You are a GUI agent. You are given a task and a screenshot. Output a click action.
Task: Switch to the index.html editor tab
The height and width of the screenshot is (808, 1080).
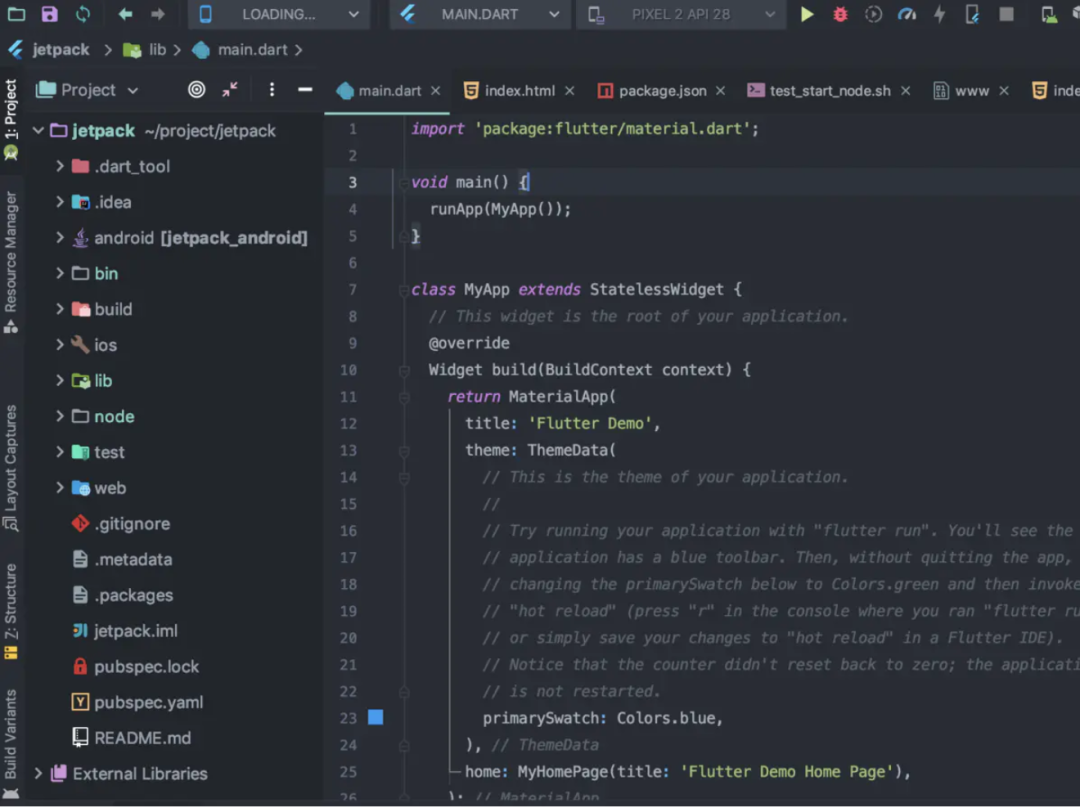[x=519, y=90]
